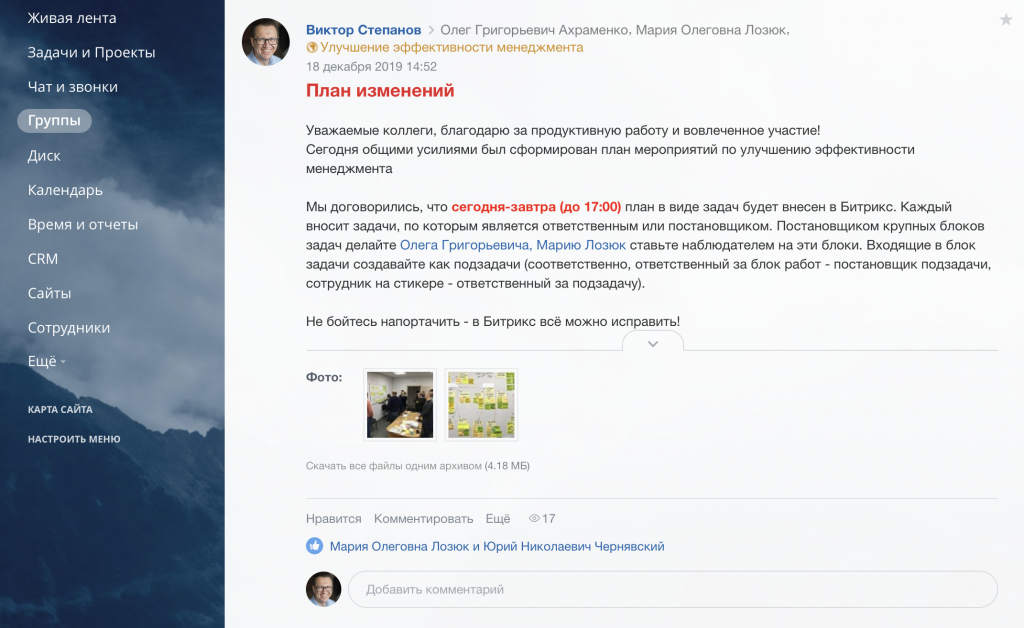Collapse the post using the chevron arrow

[x=652, y=343]
